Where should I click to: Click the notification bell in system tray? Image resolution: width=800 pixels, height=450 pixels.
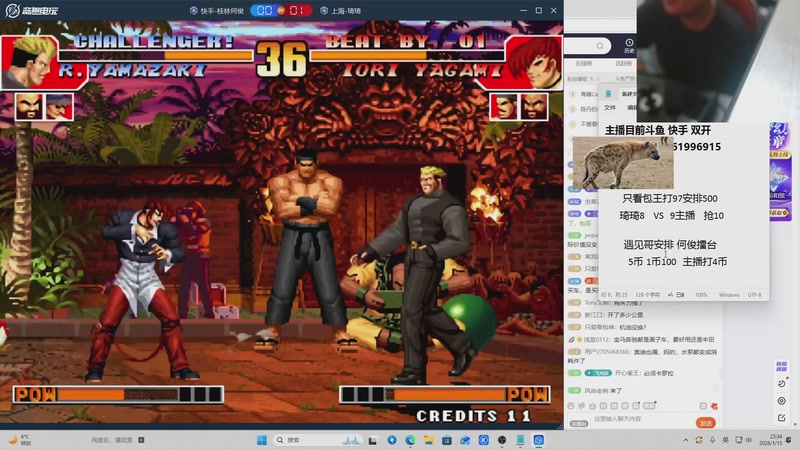(789, 440)
